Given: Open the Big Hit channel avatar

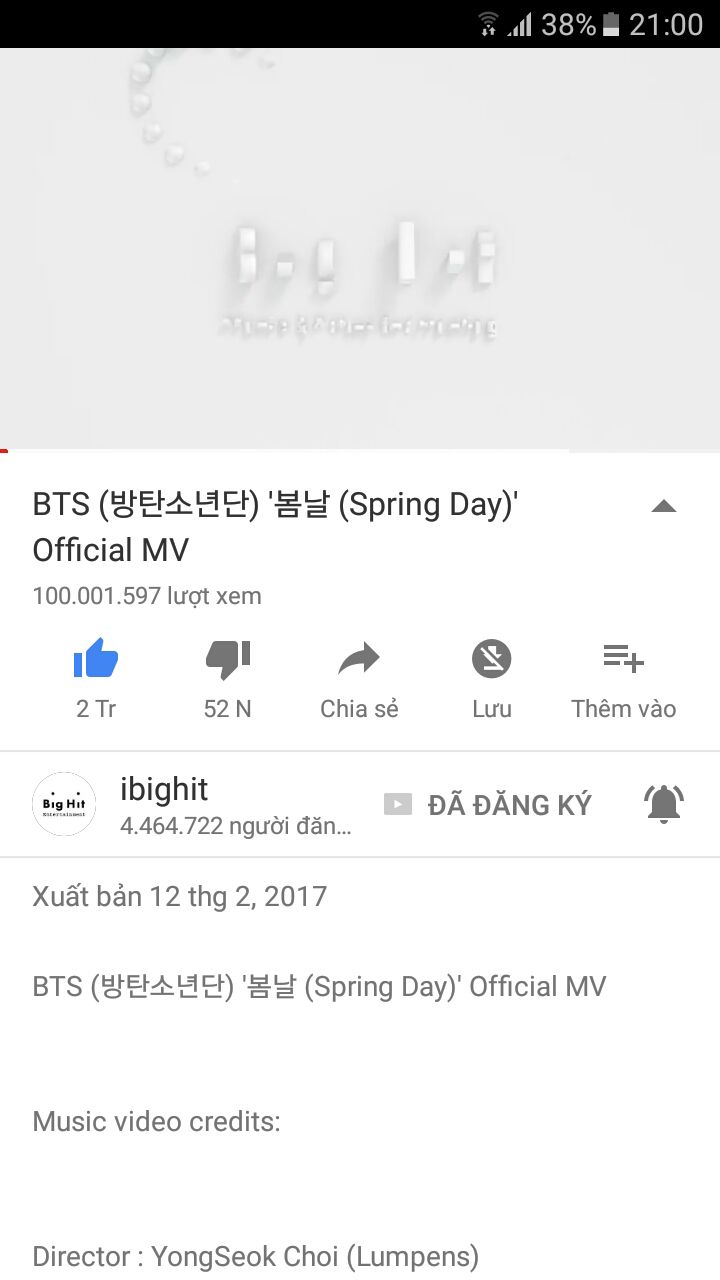Looking at the screenshot, I should click(x=65, y=804).
